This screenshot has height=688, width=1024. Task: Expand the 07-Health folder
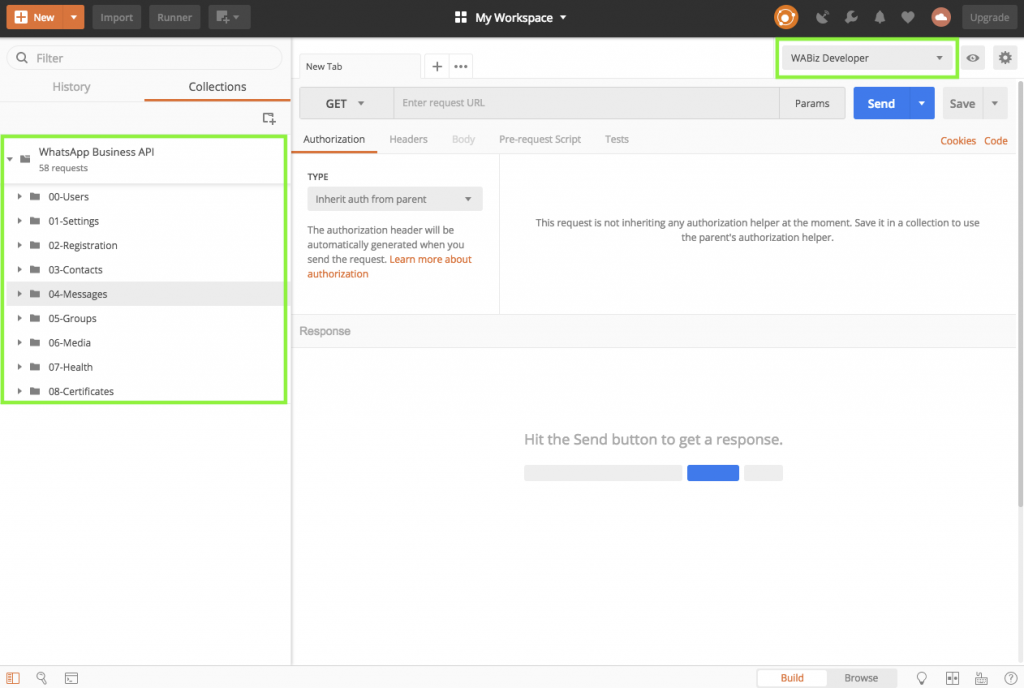coord(20,366)
